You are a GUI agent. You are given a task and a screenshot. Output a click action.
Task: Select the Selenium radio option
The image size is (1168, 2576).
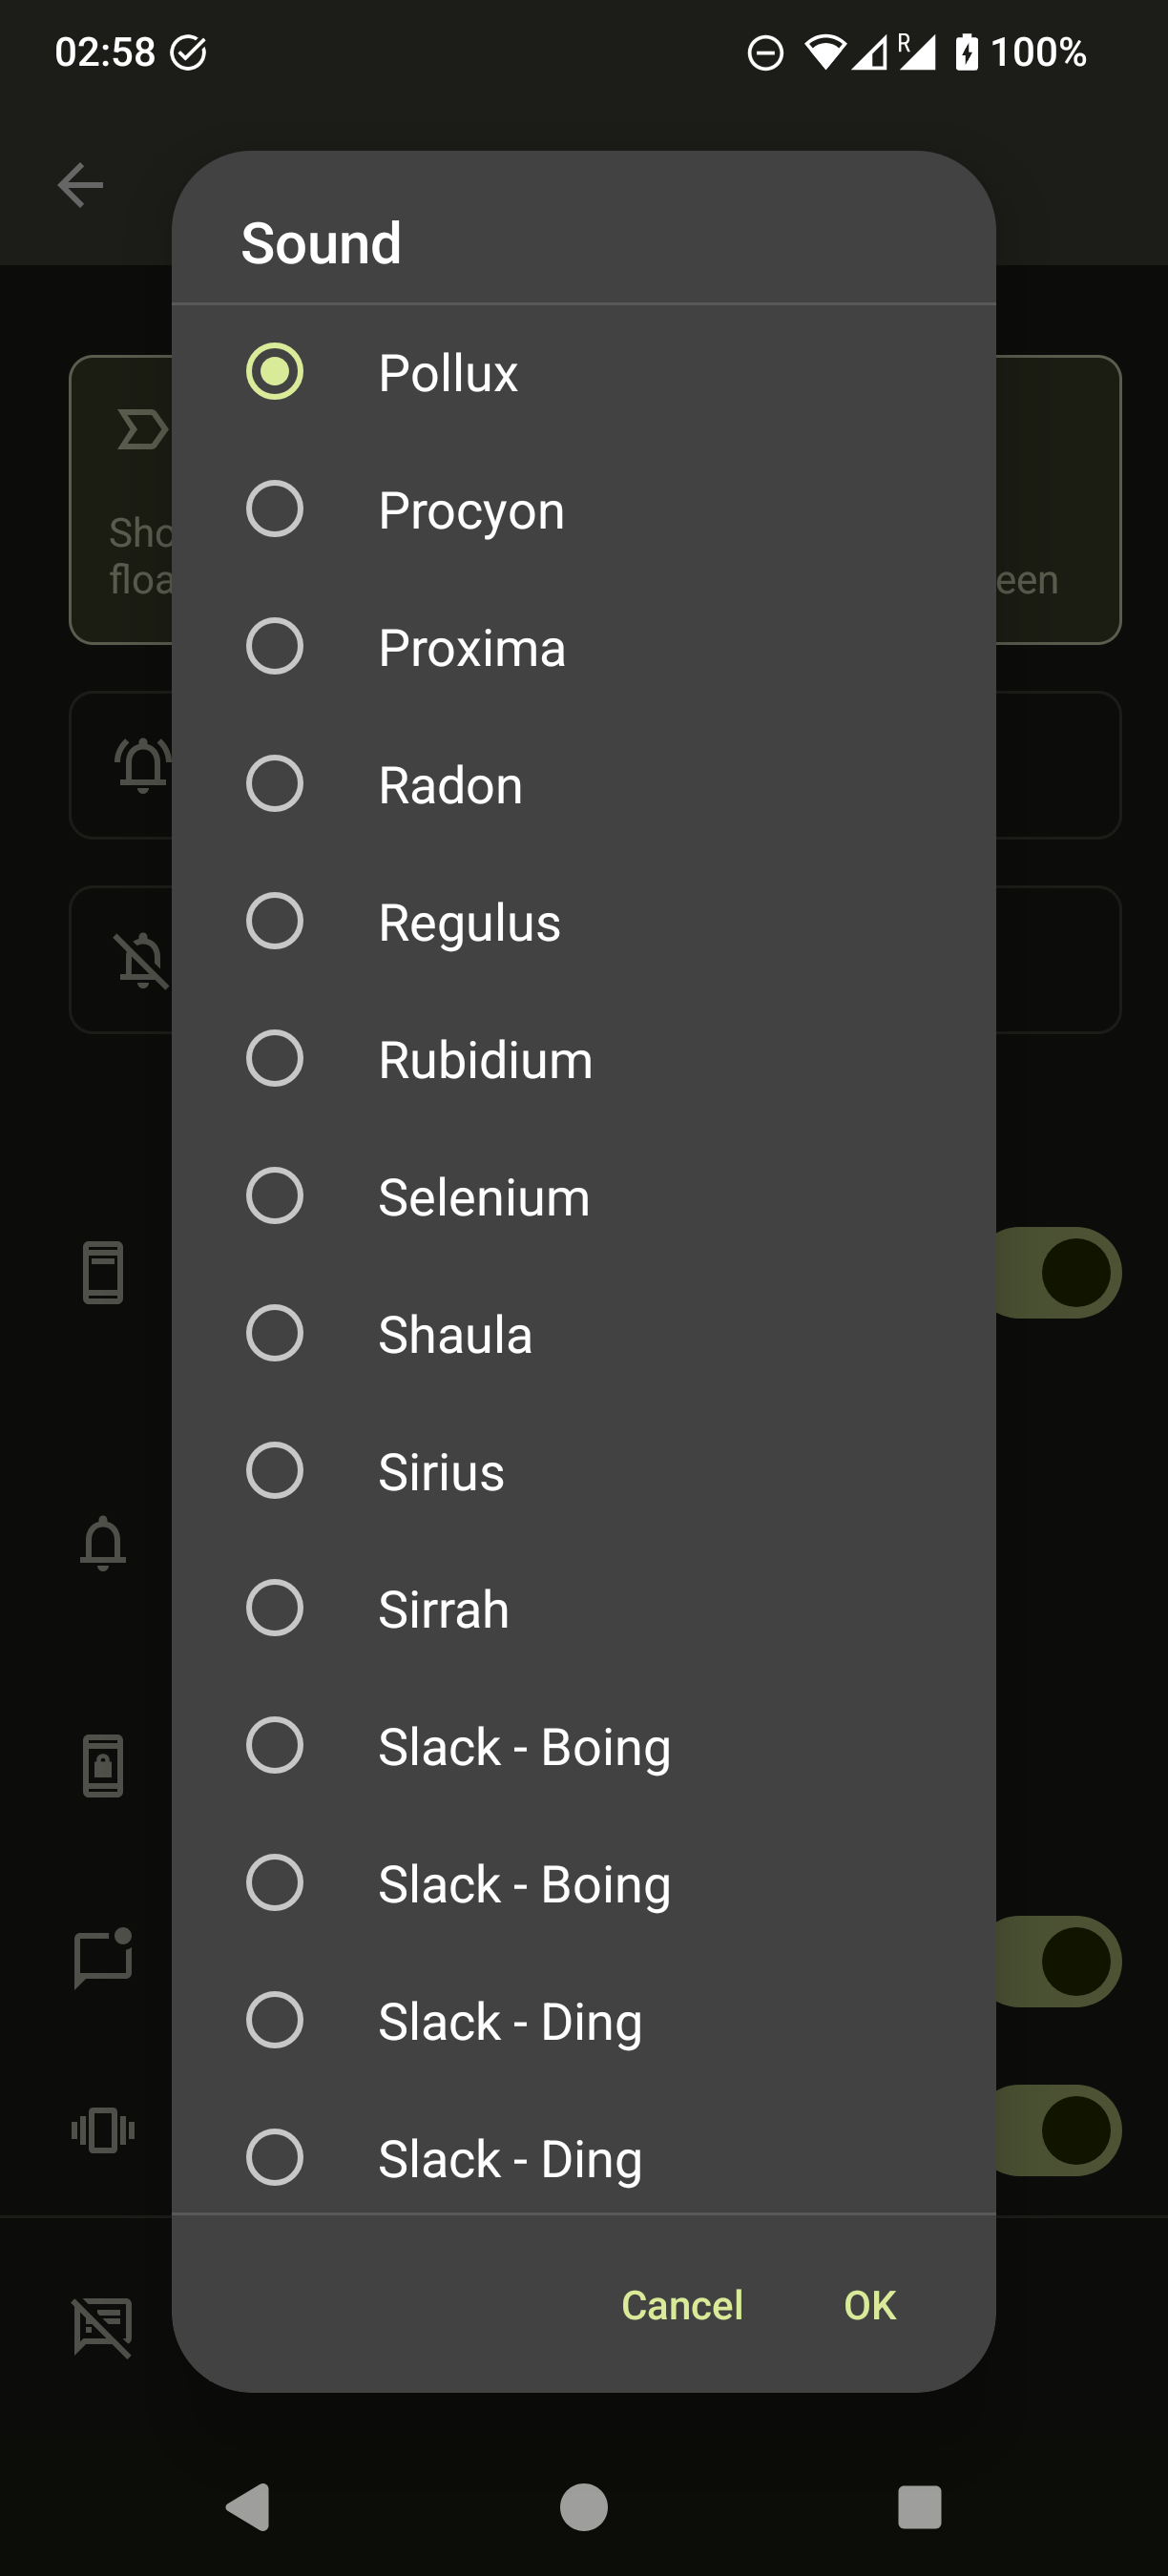click(275, 1196)
